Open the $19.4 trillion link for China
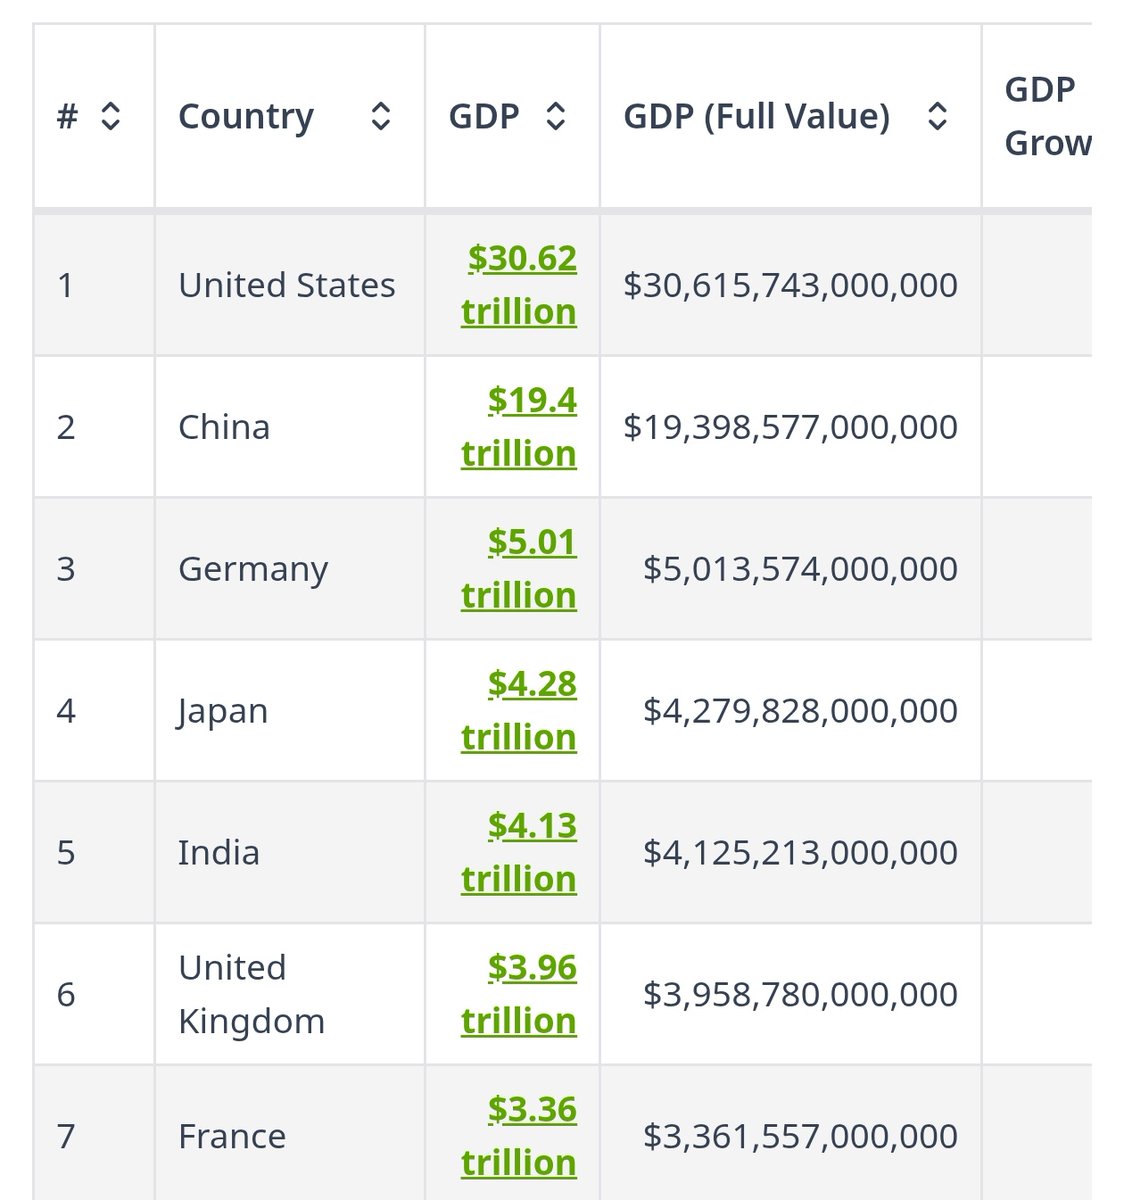The image size is (1124, 1200). click(518, 426)
